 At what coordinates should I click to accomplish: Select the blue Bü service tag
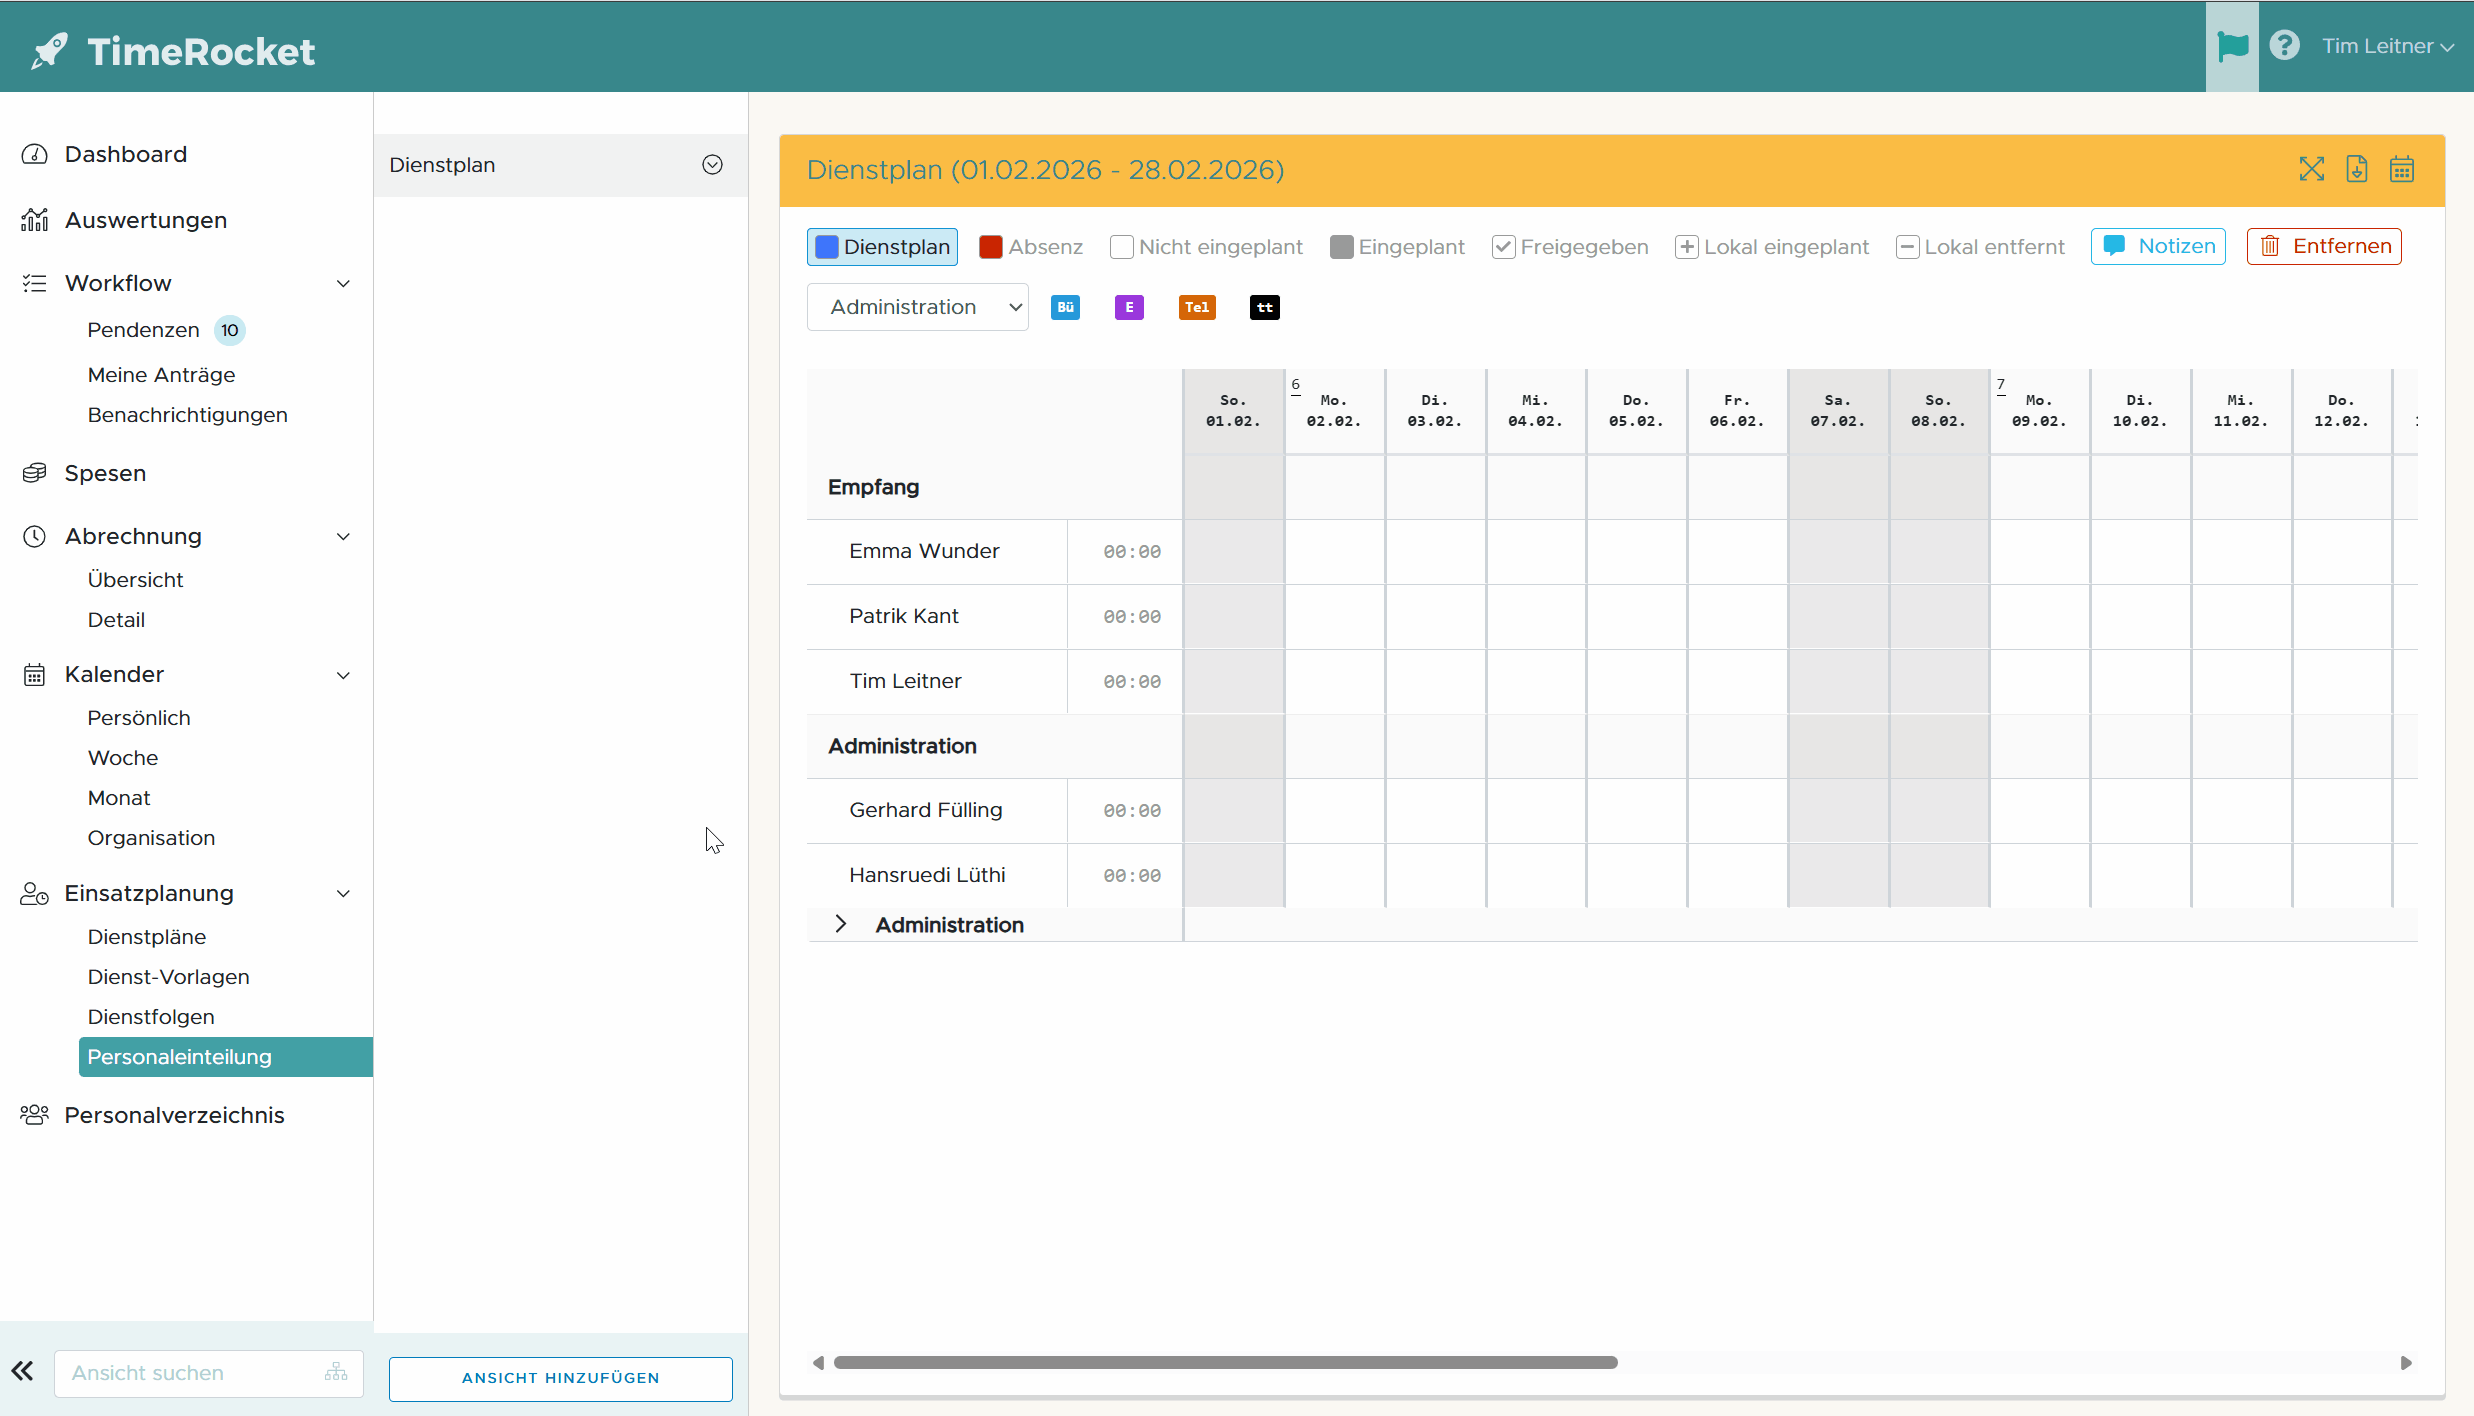[1066, 307]
